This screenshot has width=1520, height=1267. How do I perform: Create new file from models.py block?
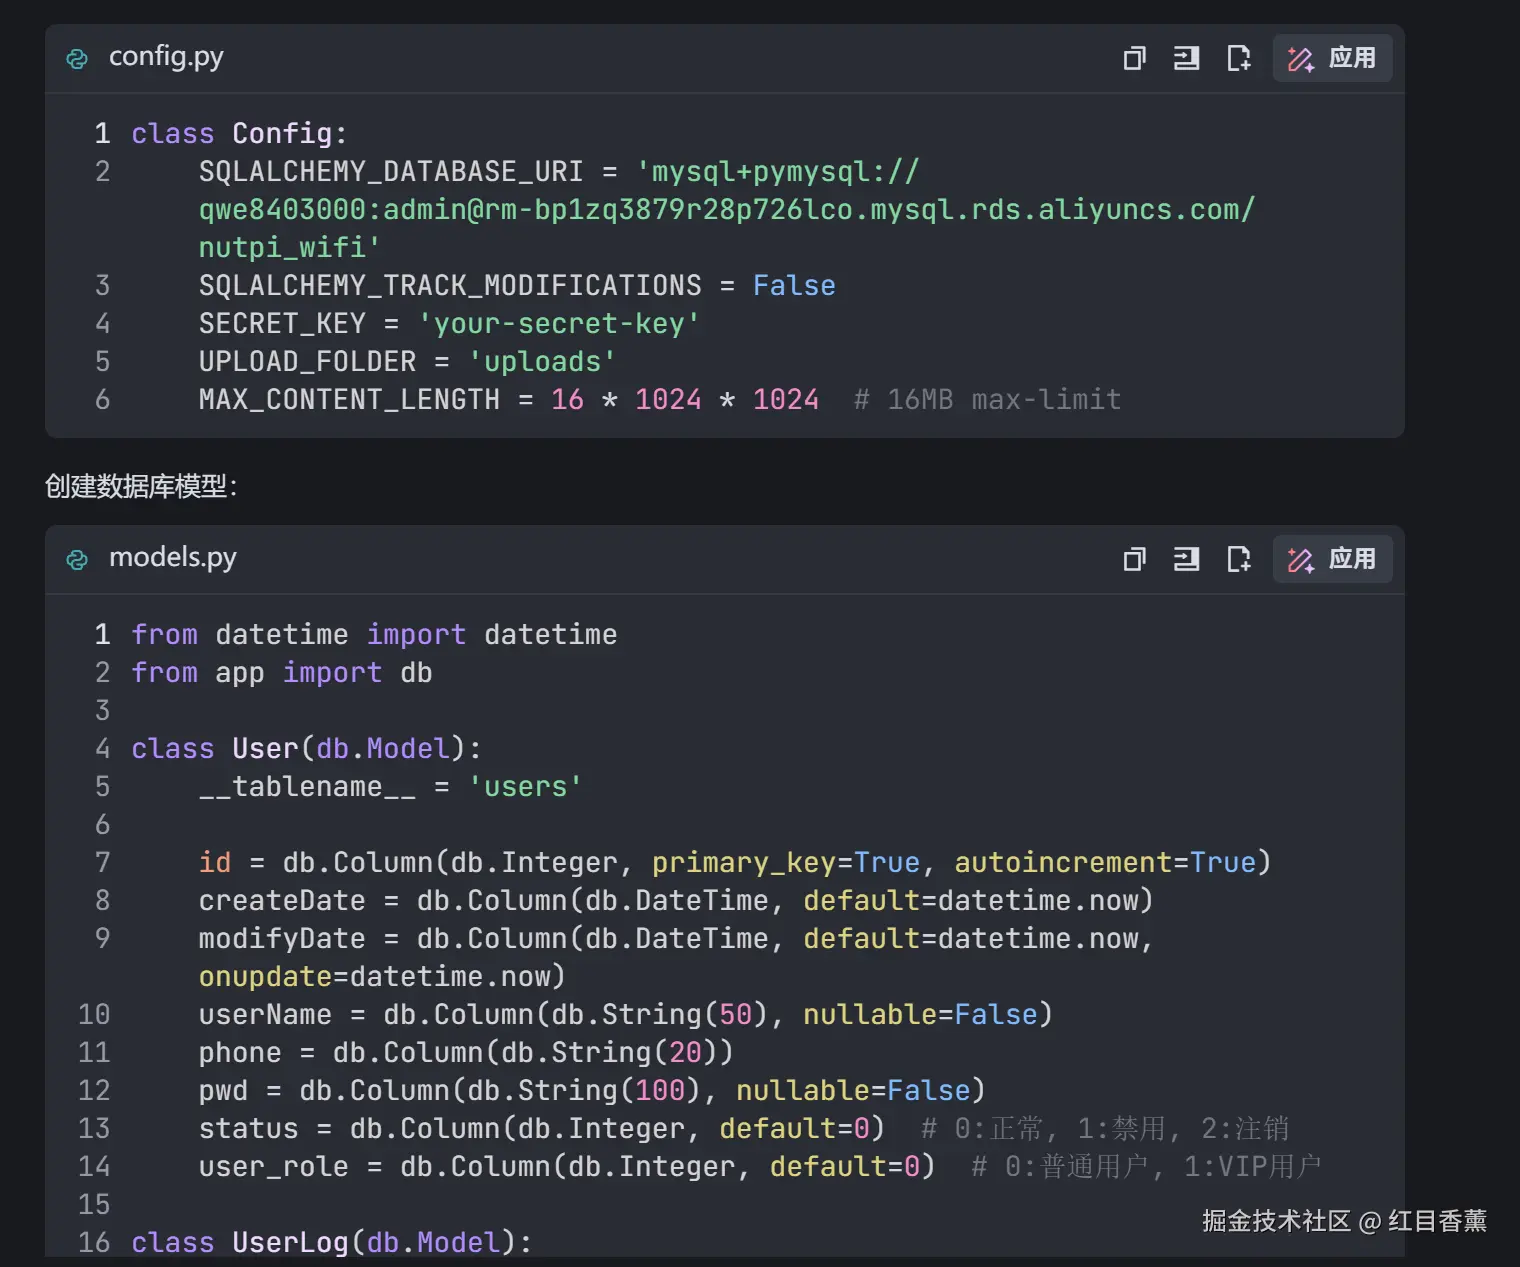point(1238,559)
